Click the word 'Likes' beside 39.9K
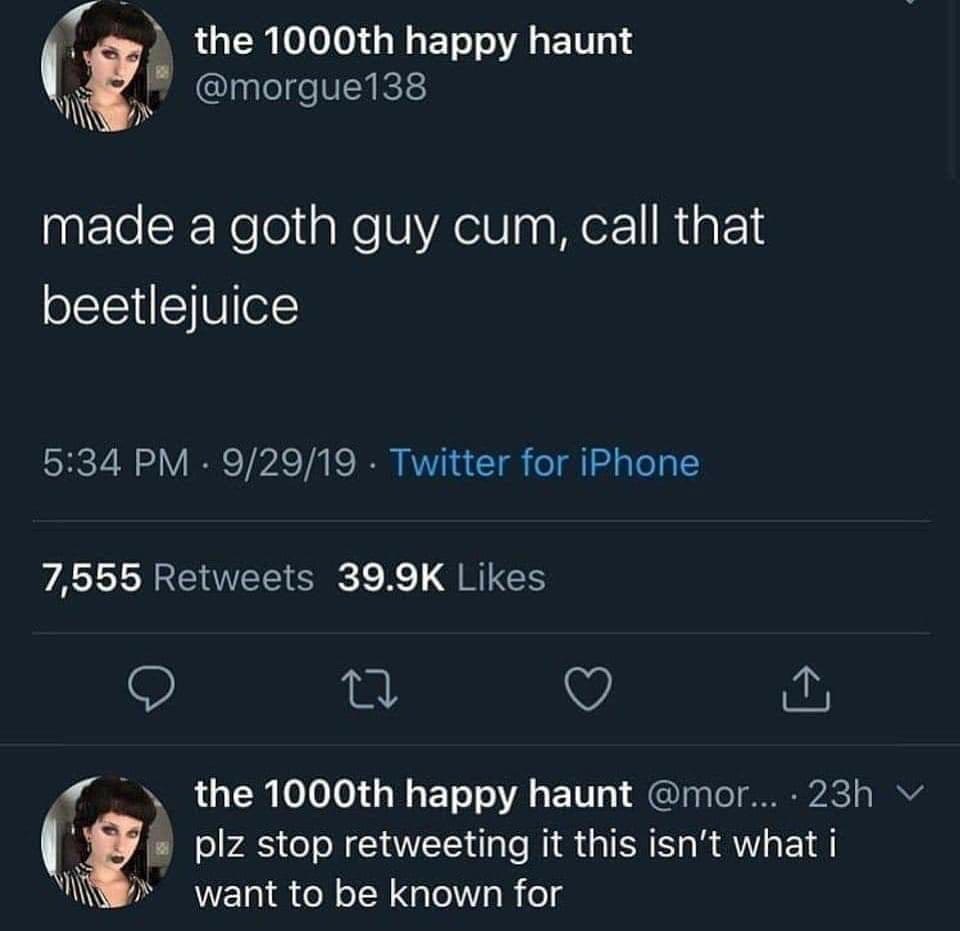Viewport: 960px width, 931px height. pos(500,577)
